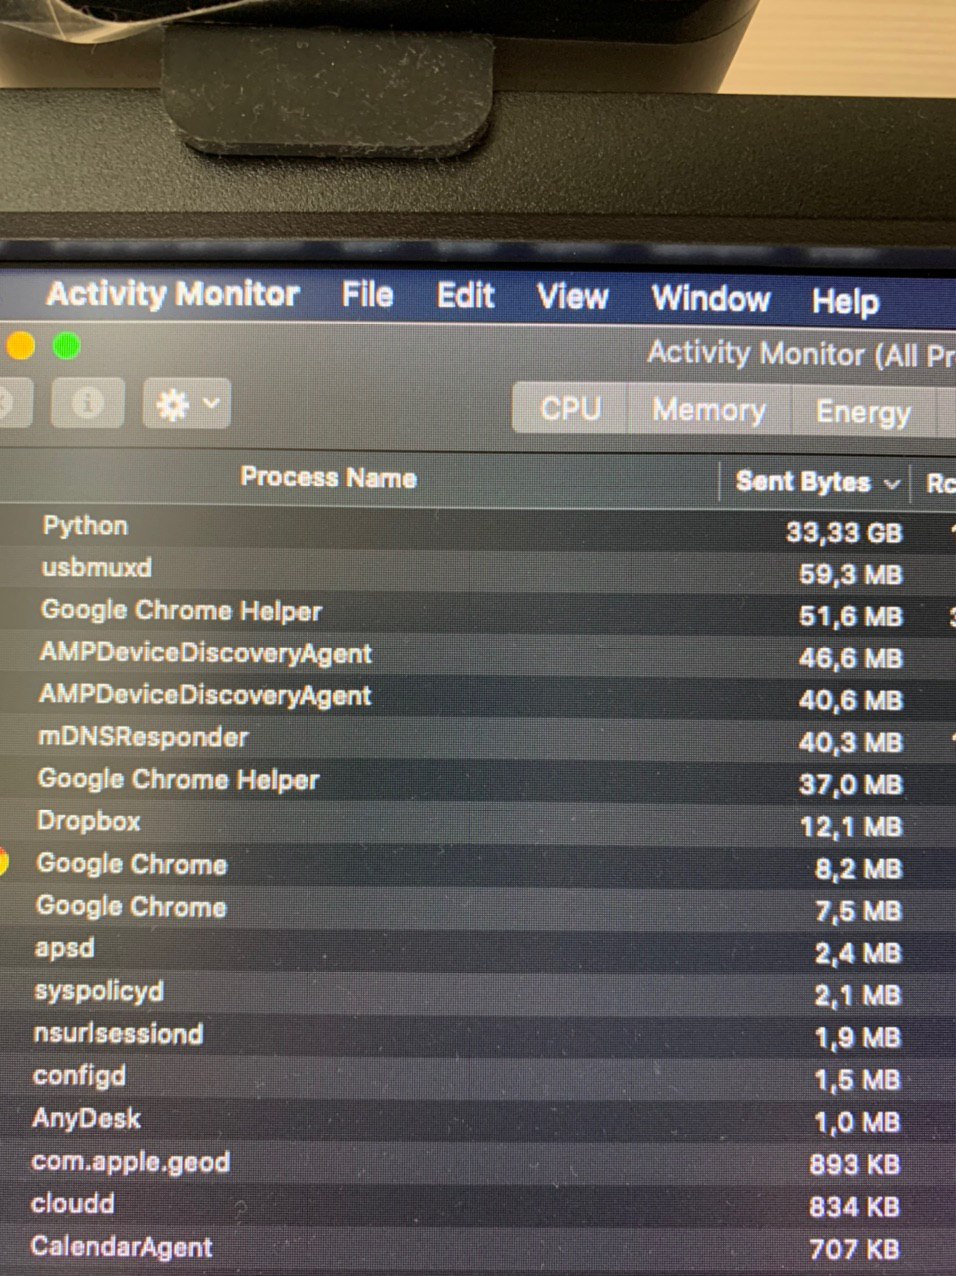Open the File menu
956x1276 pixels.
(x=367, y=295)
